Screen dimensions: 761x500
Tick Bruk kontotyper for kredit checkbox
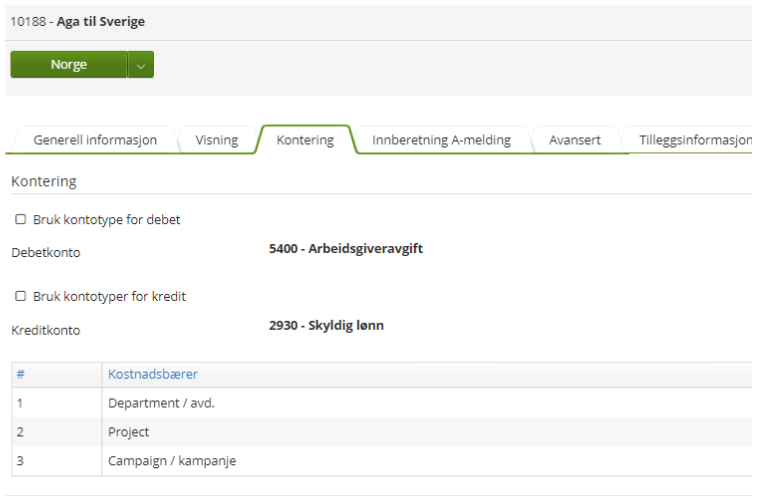click(20, 296)
